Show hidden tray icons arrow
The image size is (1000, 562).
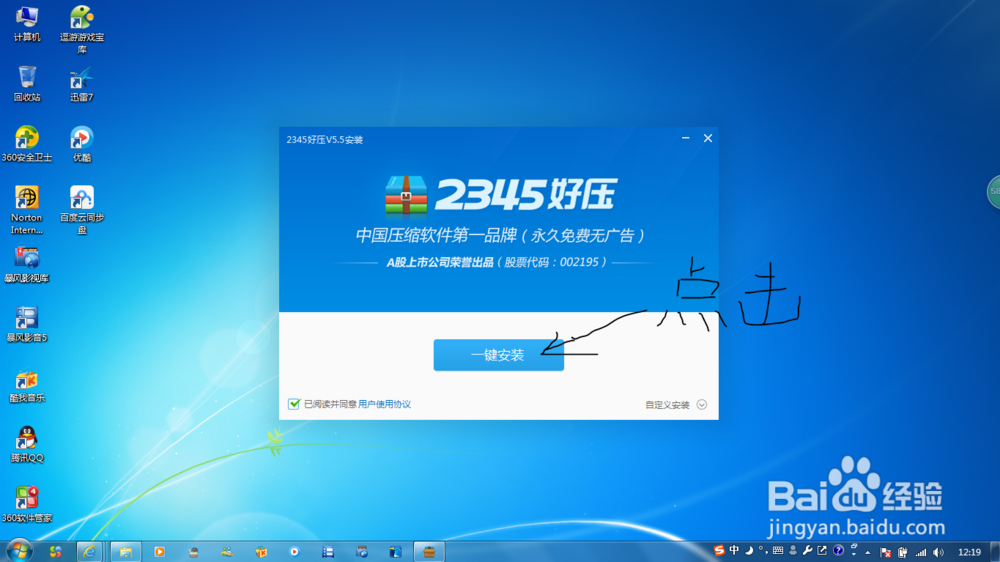[x=867, y=552]
